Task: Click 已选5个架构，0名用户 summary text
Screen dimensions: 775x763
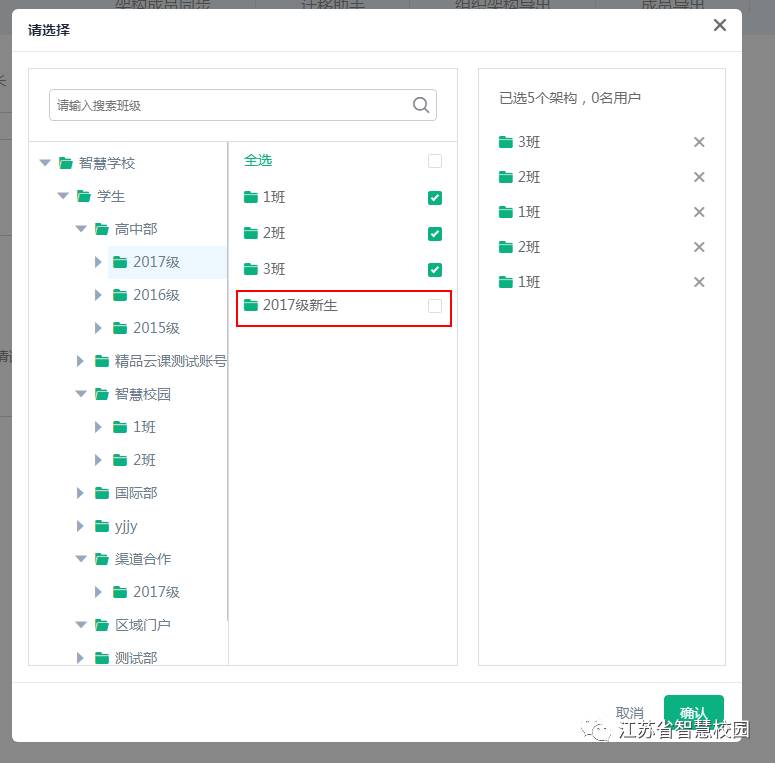Action: point(569,98)
